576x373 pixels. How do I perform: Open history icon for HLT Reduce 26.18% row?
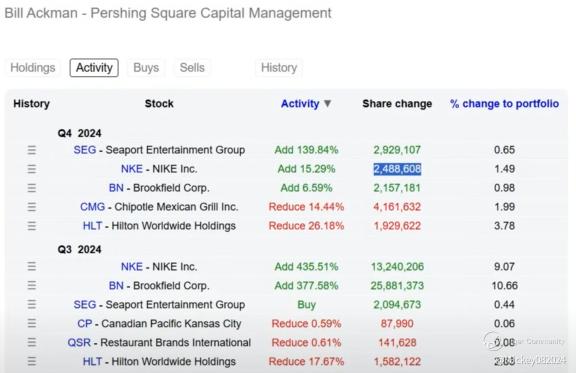coord(32,226)
